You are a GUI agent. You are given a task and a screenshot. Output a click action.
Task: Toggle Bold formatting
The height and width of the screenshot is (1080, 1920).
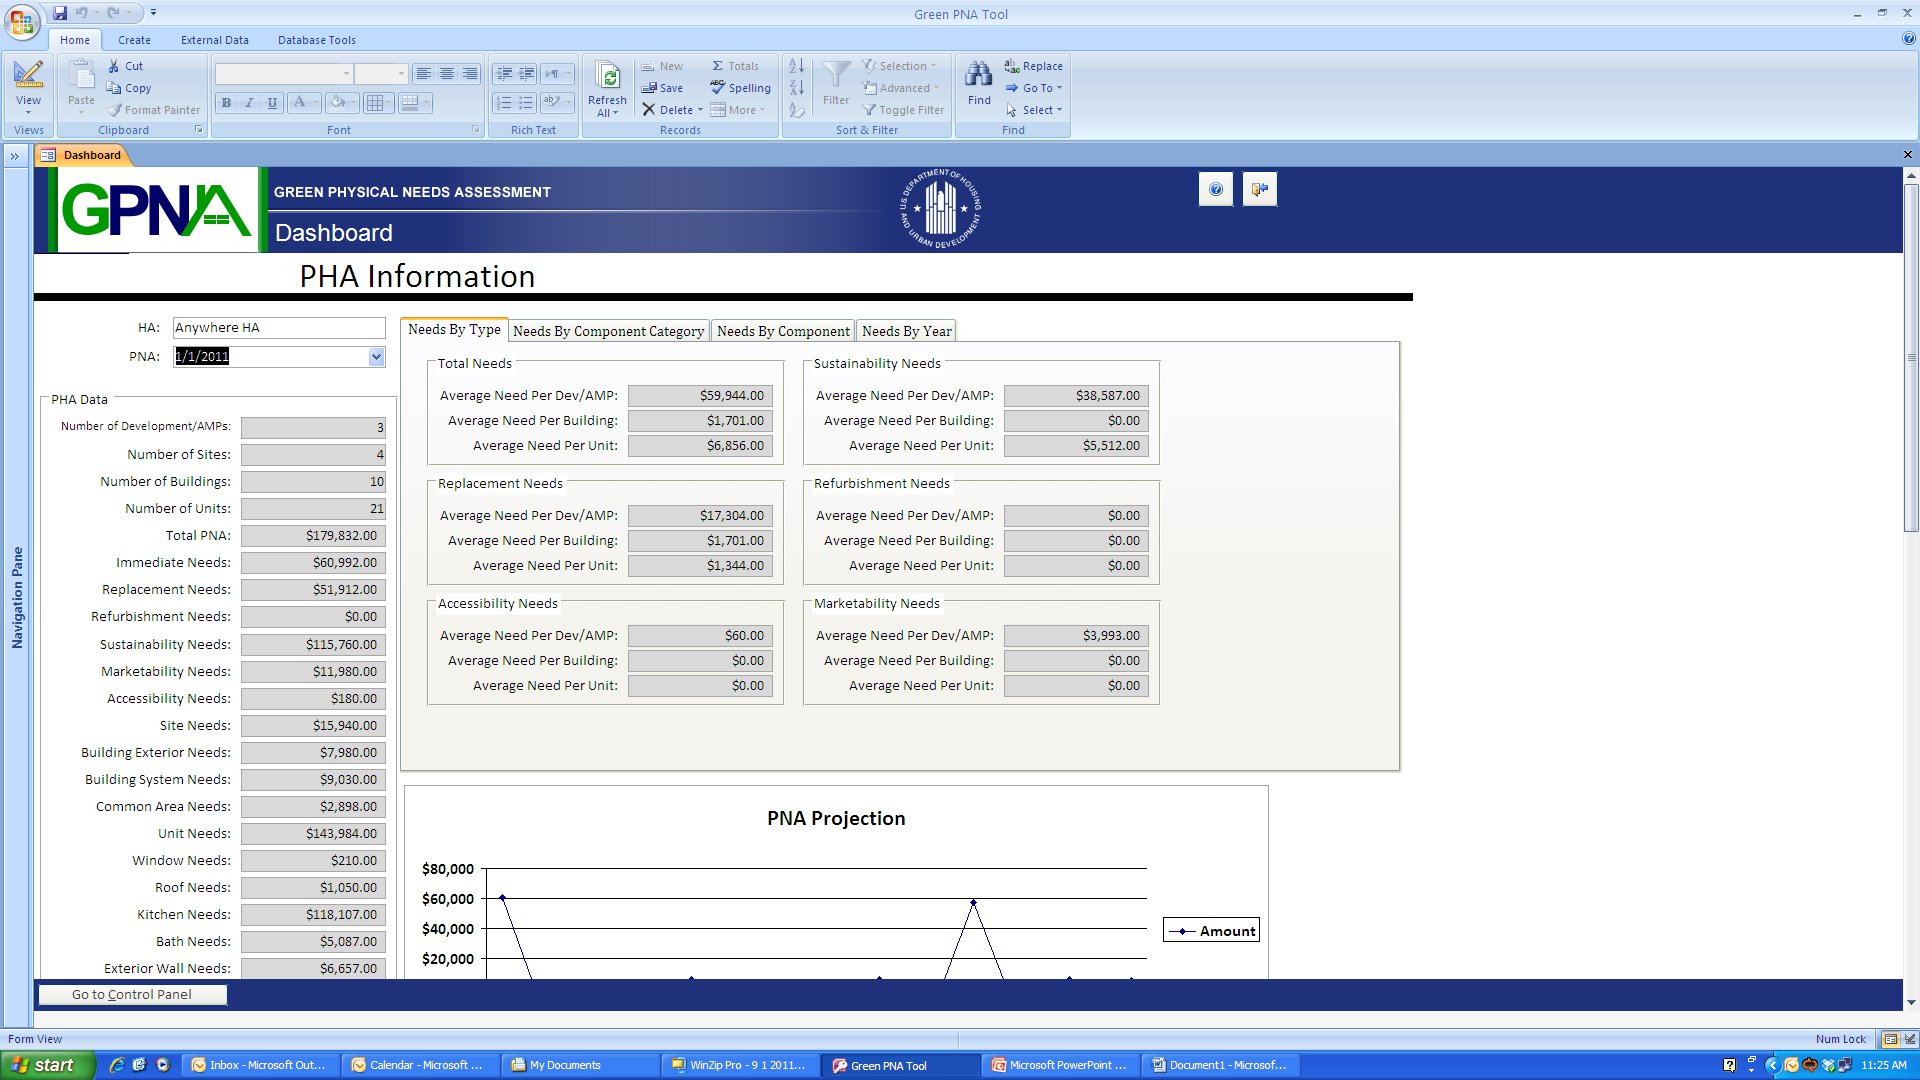[x=226, y=102]
